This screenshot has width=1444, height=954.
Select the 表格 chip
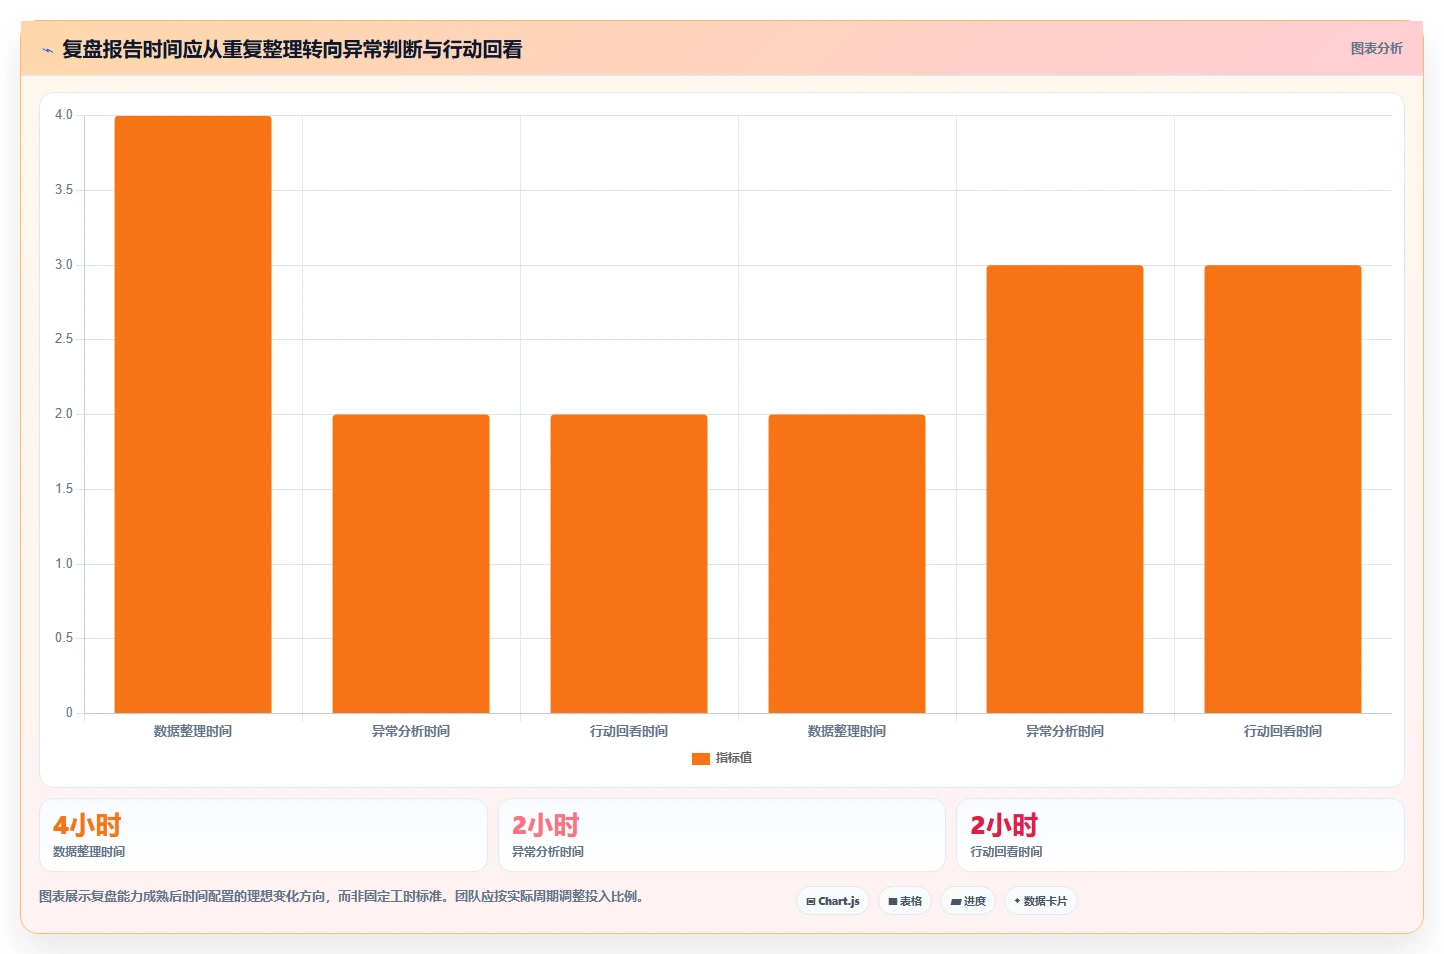905,901
